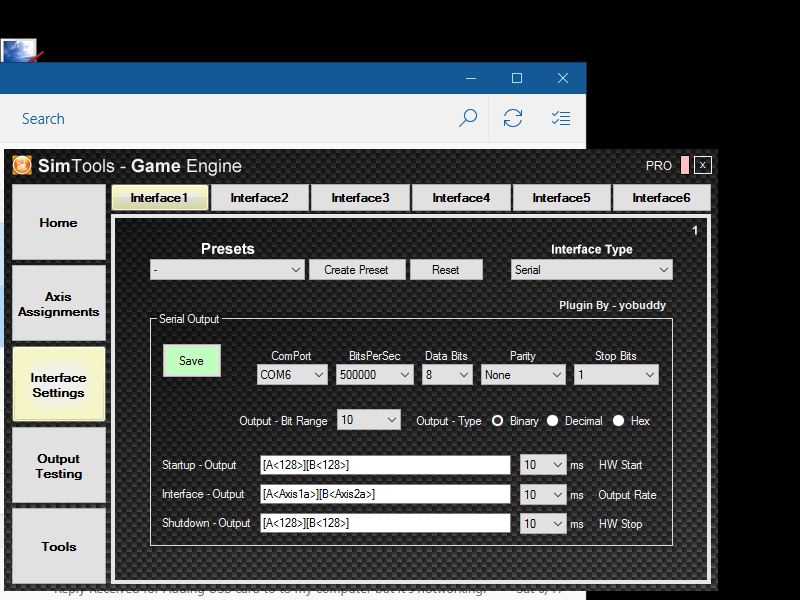The height and width of the screenshot is (600, 800).
Task: Open Axis Assignments section
Action: click(x=59, y=304)
